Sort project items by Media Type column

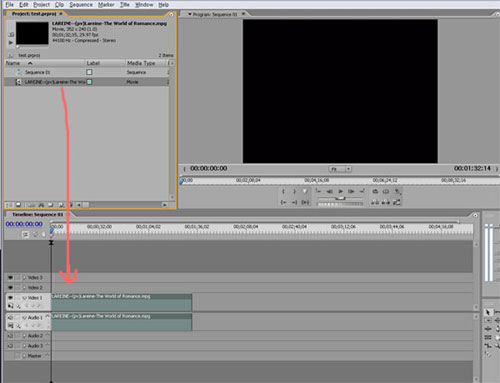pyautogui.click(x=141, y=63)
